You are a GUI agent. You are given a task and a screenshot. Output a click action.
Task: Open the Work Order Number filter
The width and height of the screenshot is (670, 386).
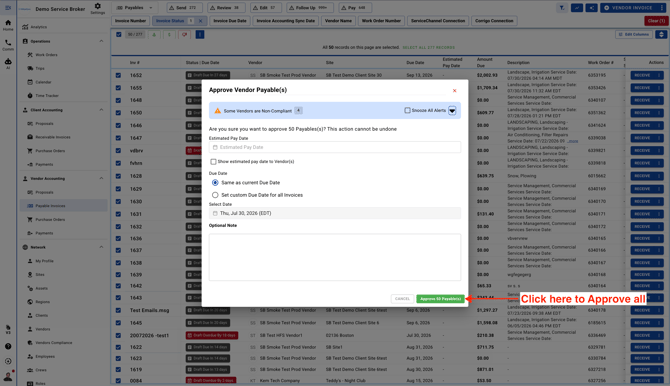(381, 21)
